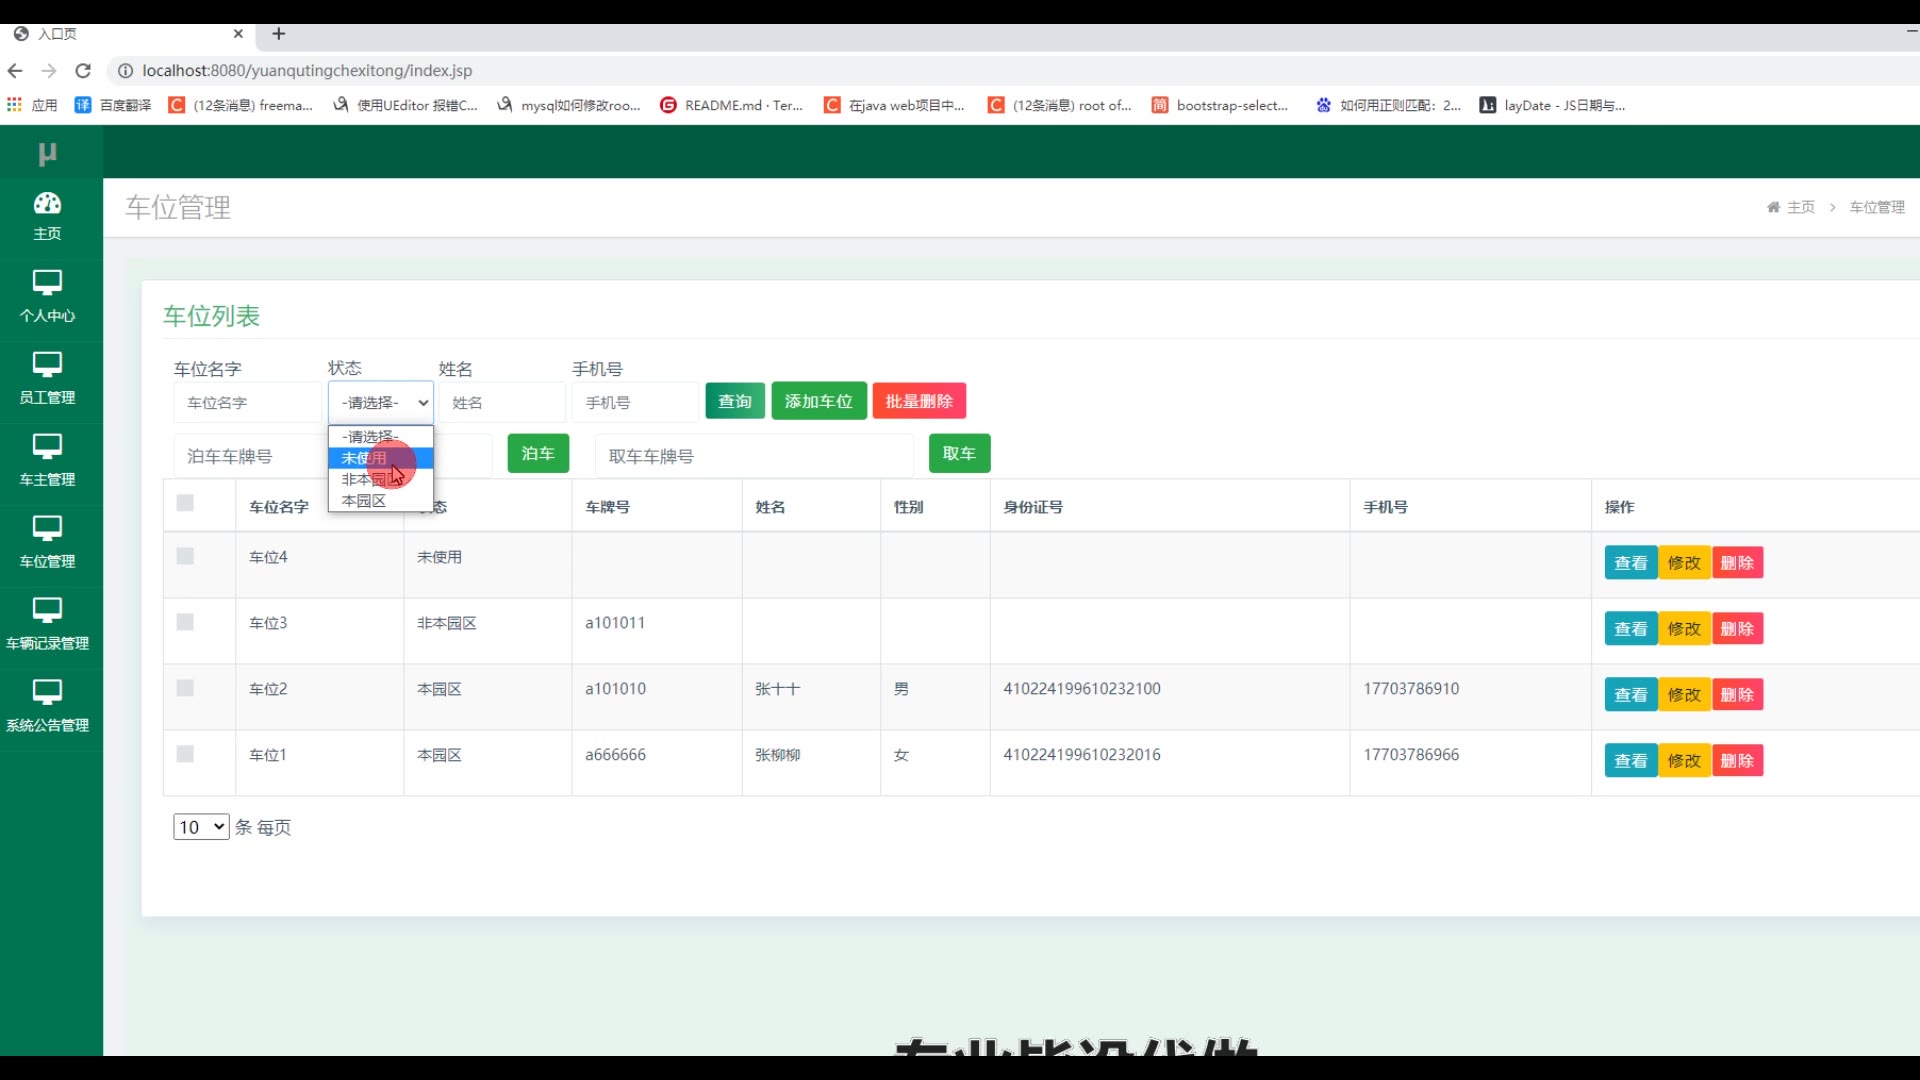The width and height of the screenshot is (1920, 1080).
Task: Choose 本园区 from the status list
Action: click(x=364, y=501)
